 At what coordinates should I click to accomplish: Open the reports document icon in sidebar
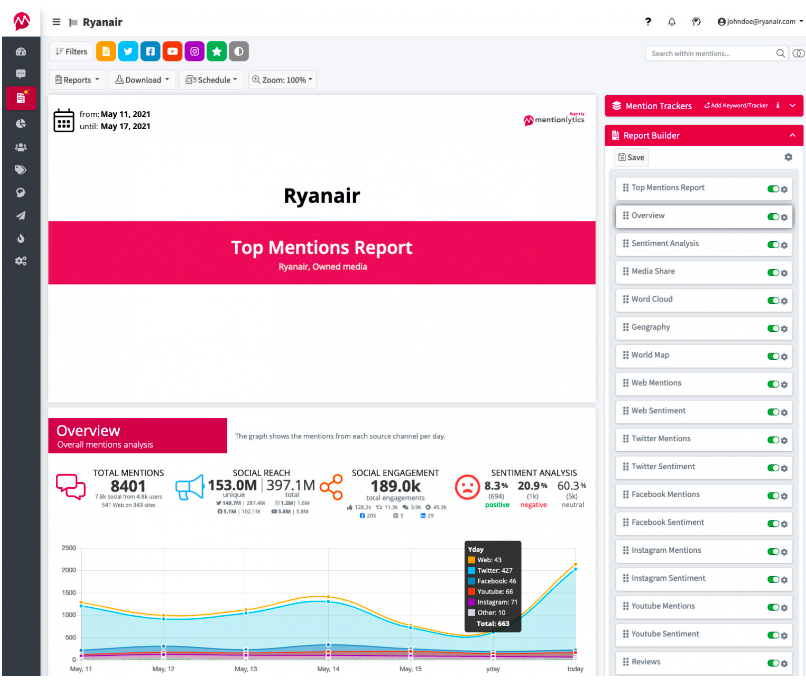point(21,98)
